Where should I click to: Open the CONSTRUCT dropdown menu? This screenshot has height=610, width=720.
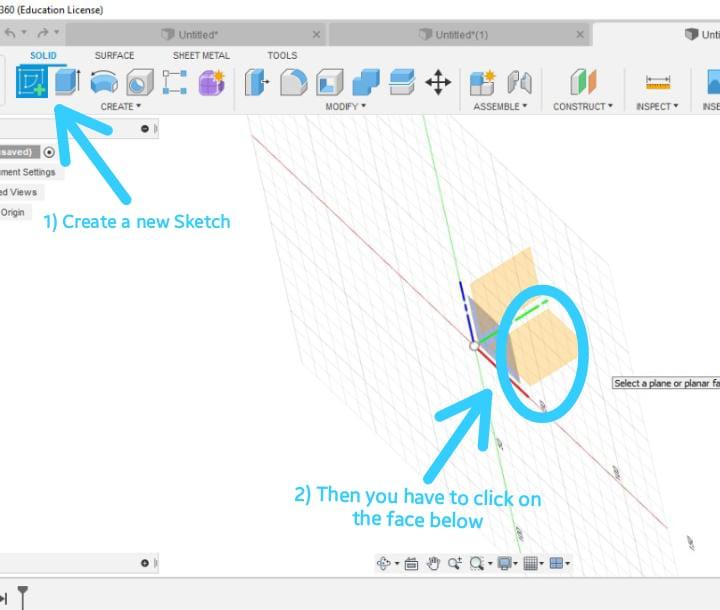(x=583, y=107)
